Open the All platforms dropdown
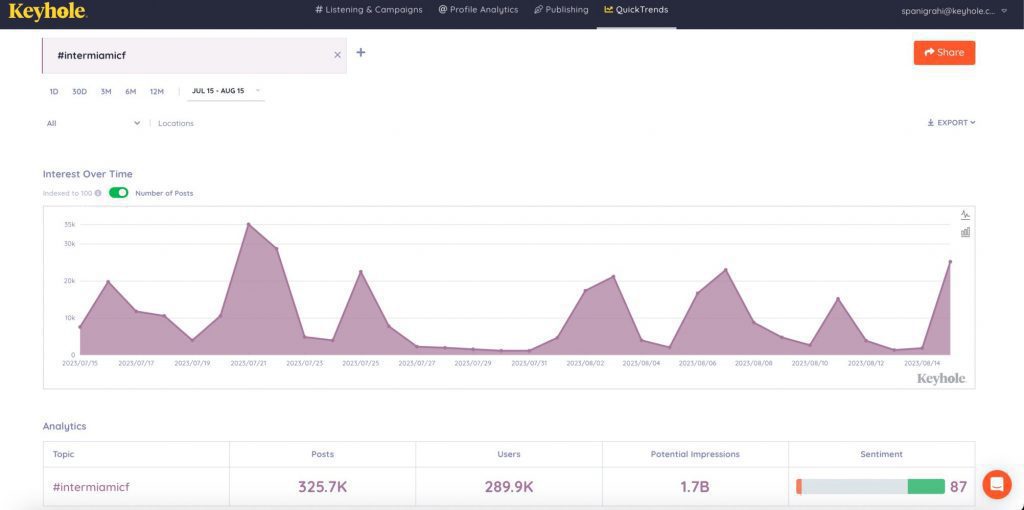 point(93,123)
